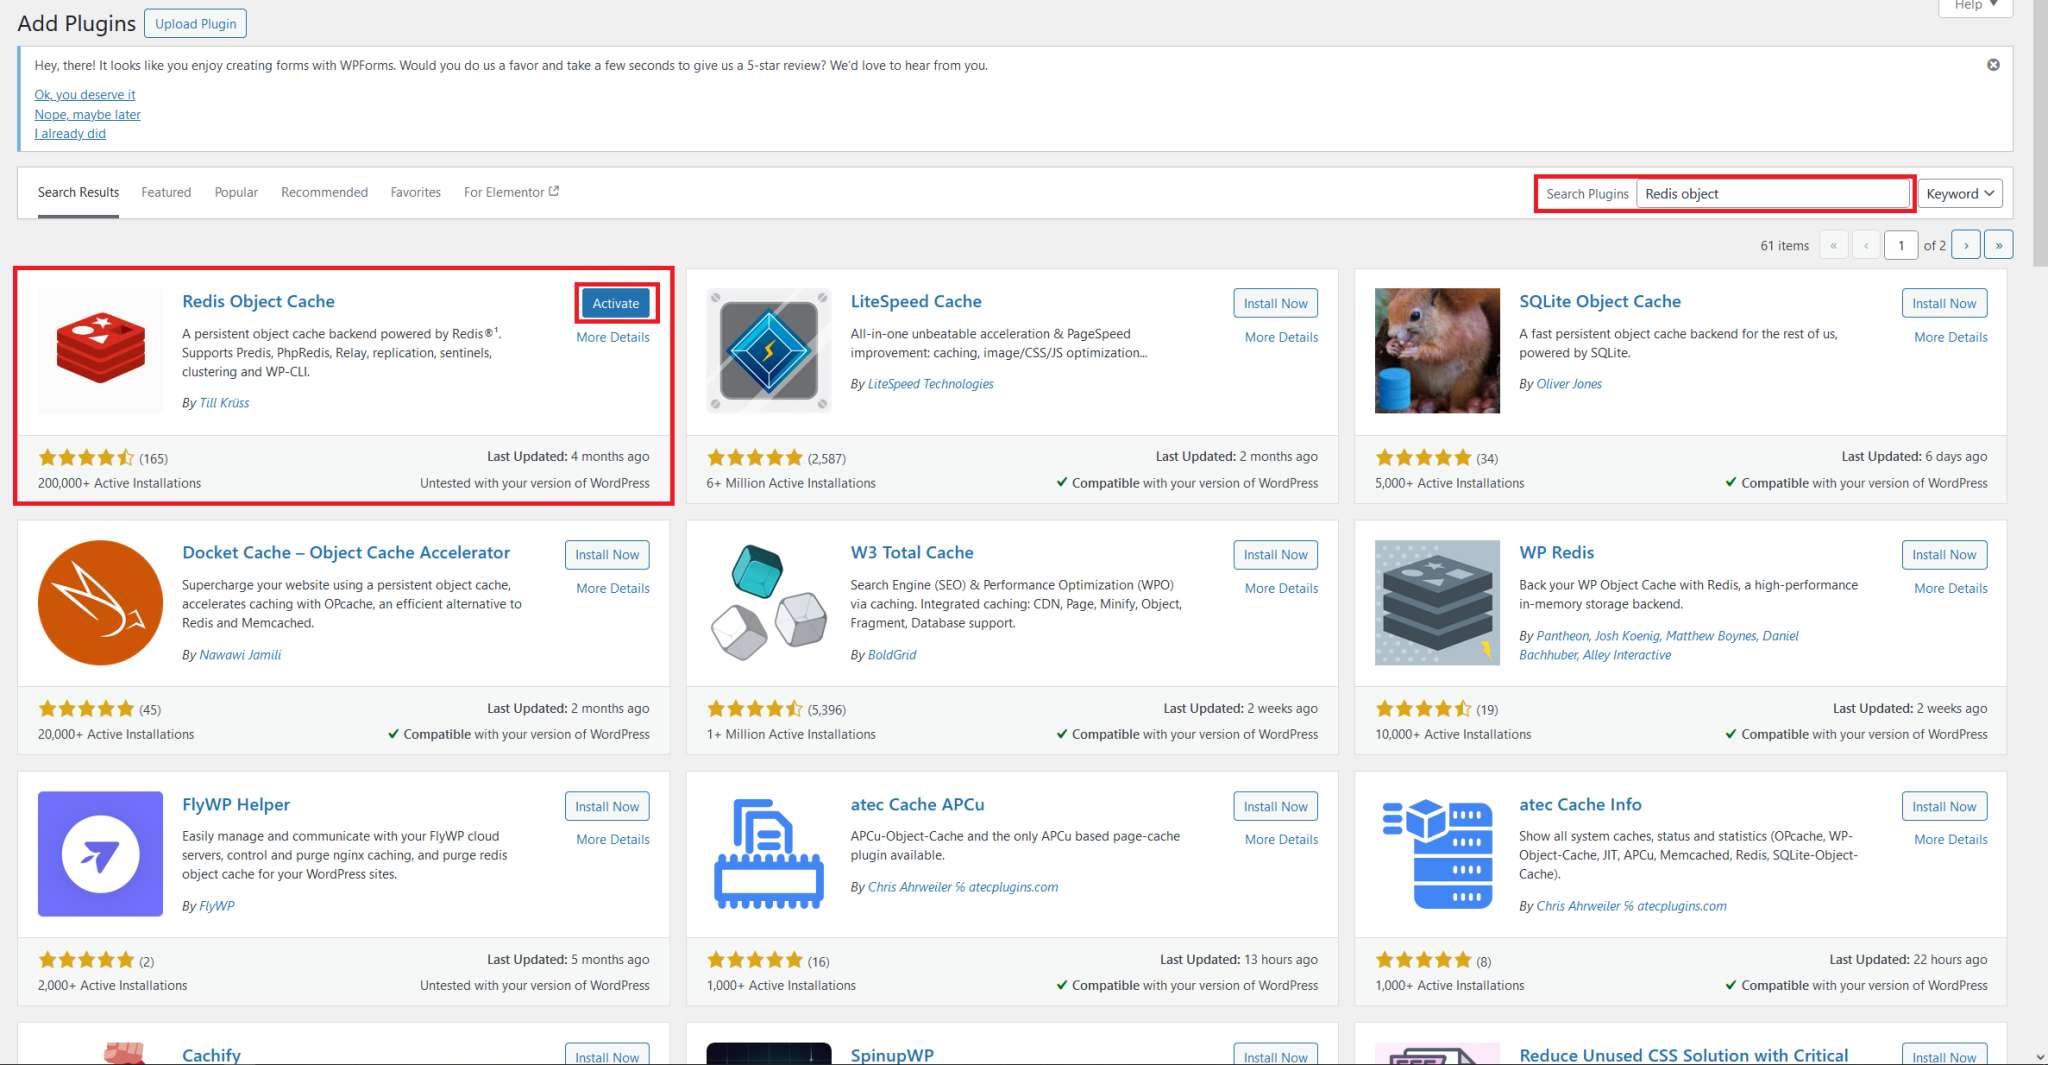This screenshot has width=2048, height=1065.
Task: Install the W3 Total Cache plugin
Action: tap(1275, 555)
